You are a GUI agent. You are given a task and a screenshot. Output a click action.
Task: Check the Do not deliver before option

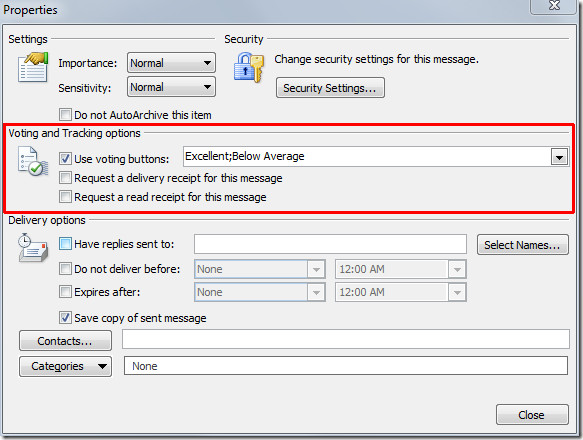click(x=65, y=269)
